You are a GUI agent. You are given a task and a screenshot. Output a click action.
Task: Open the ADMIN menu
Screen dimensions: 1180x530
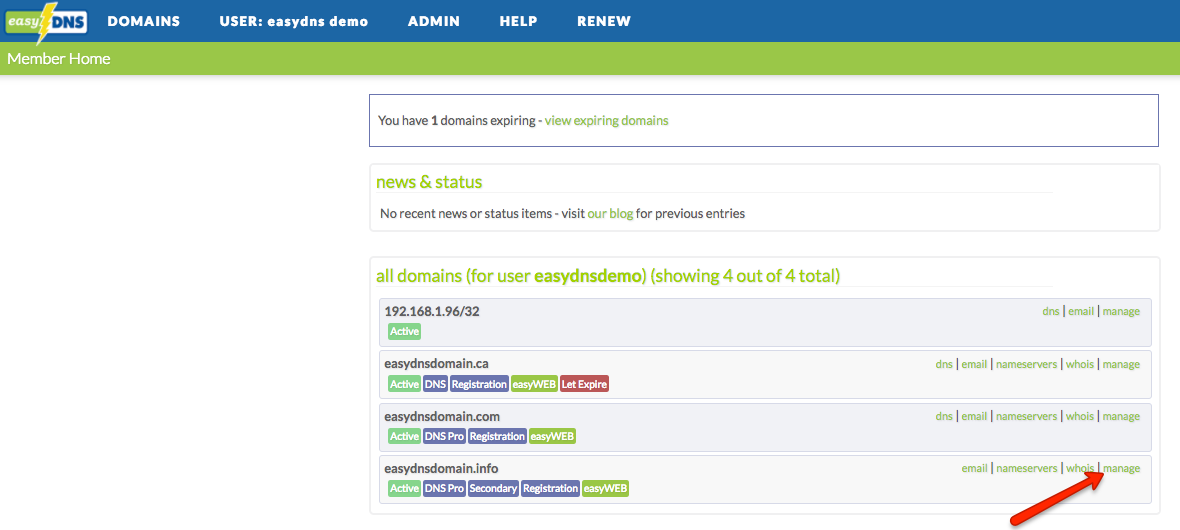pyautogui.click(x=433, y=22)
